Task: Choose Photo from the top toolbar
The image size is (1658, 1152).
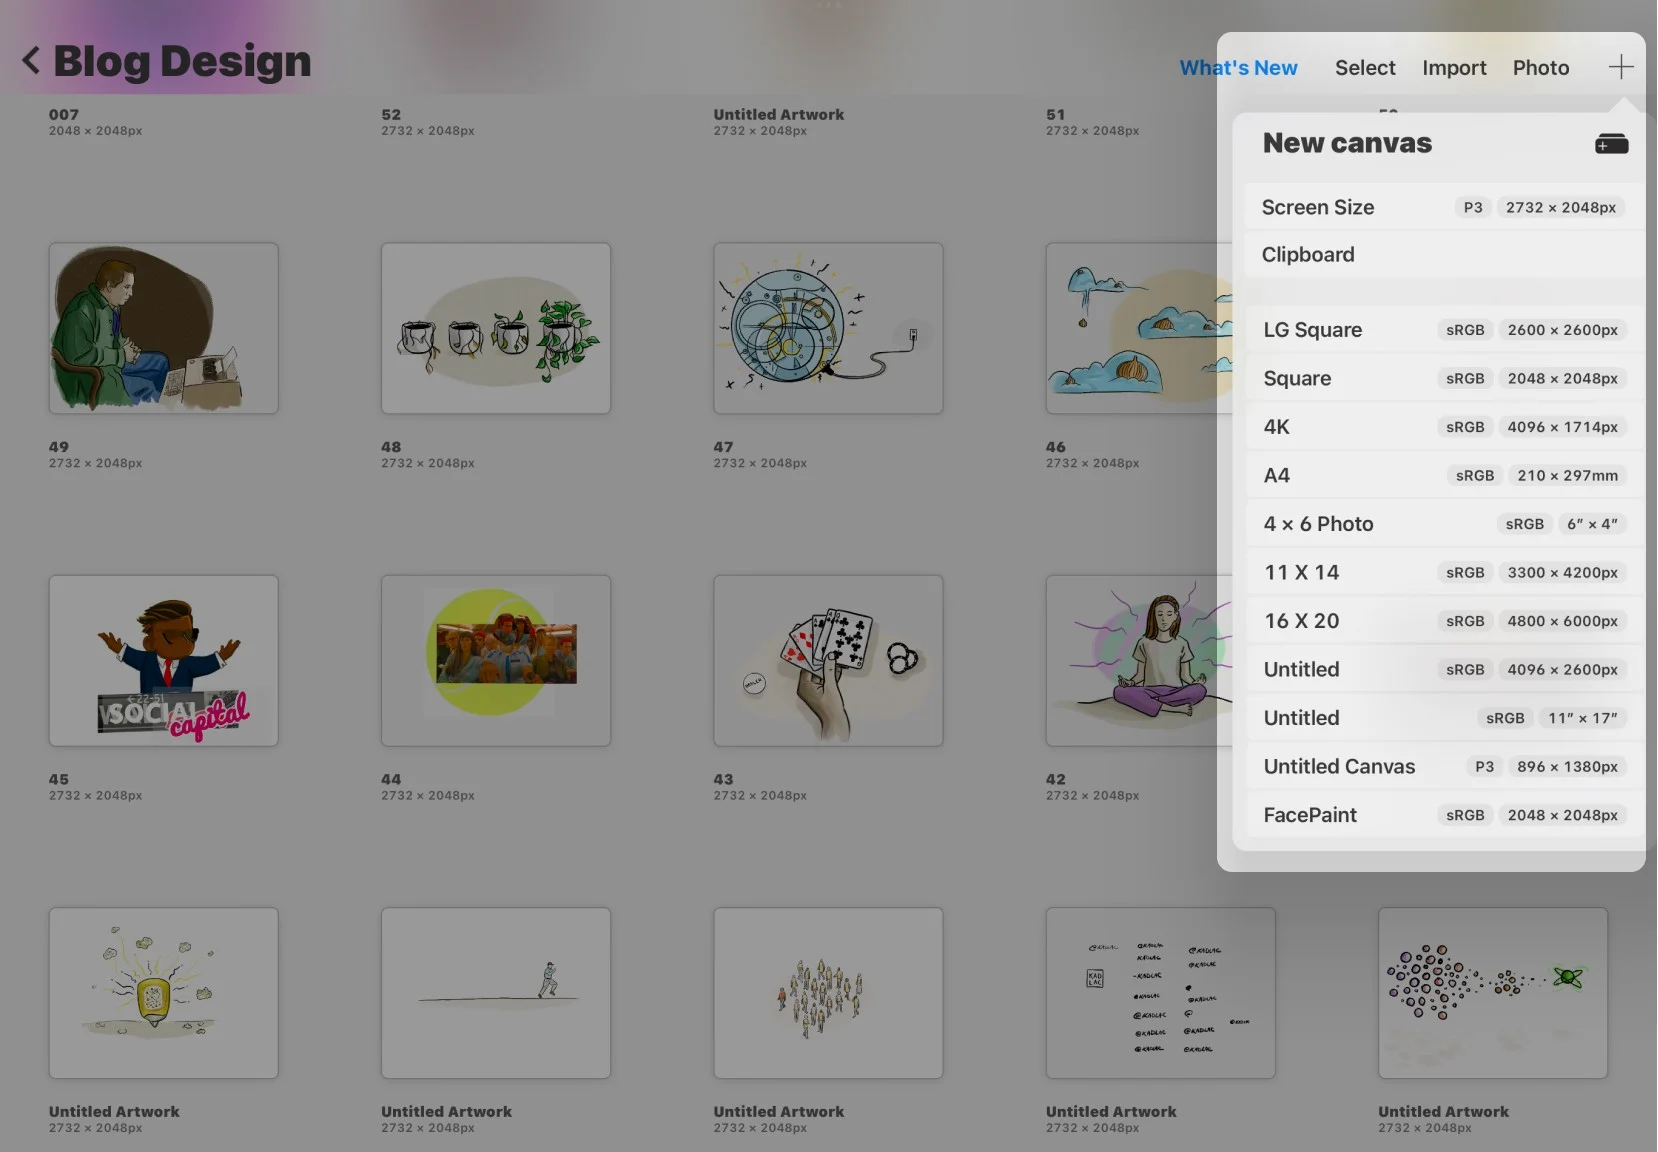Action: (x=1540, y=68)
